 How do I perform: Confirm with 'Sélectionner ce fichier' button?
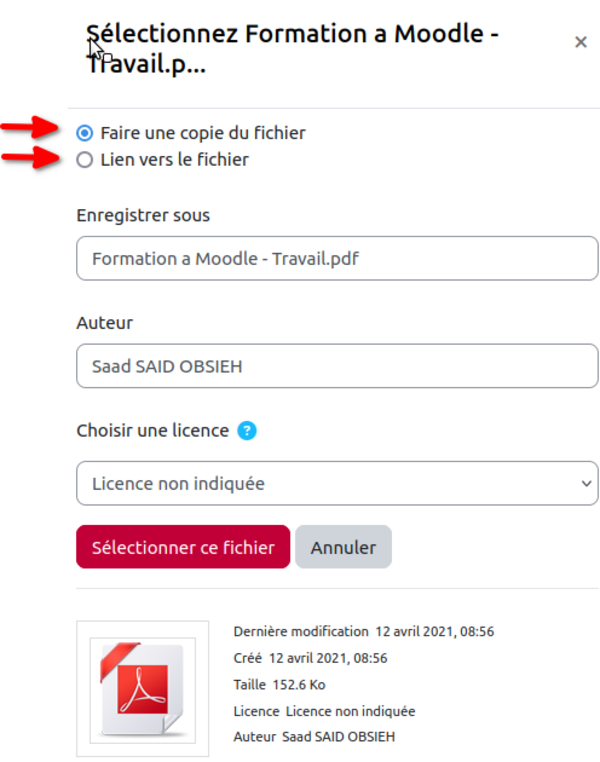[x=183, y=547]
